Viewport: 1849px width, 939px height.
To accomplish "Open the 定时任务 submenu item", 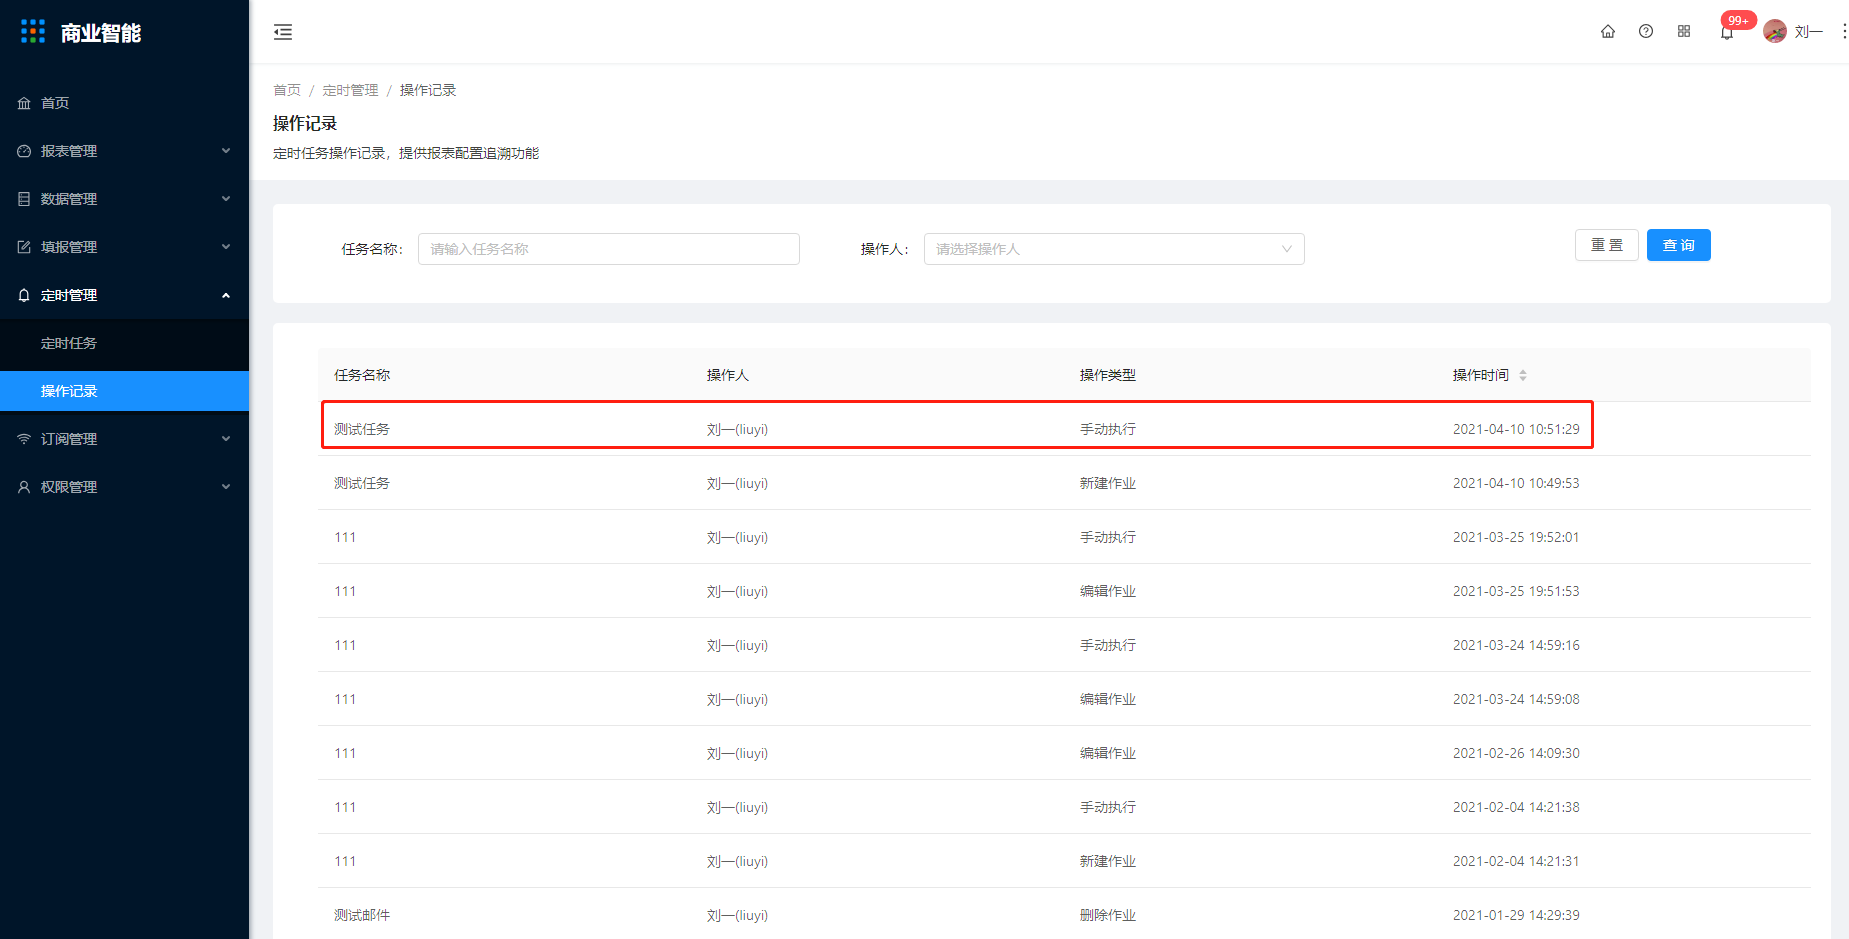I will click(124, 343).
